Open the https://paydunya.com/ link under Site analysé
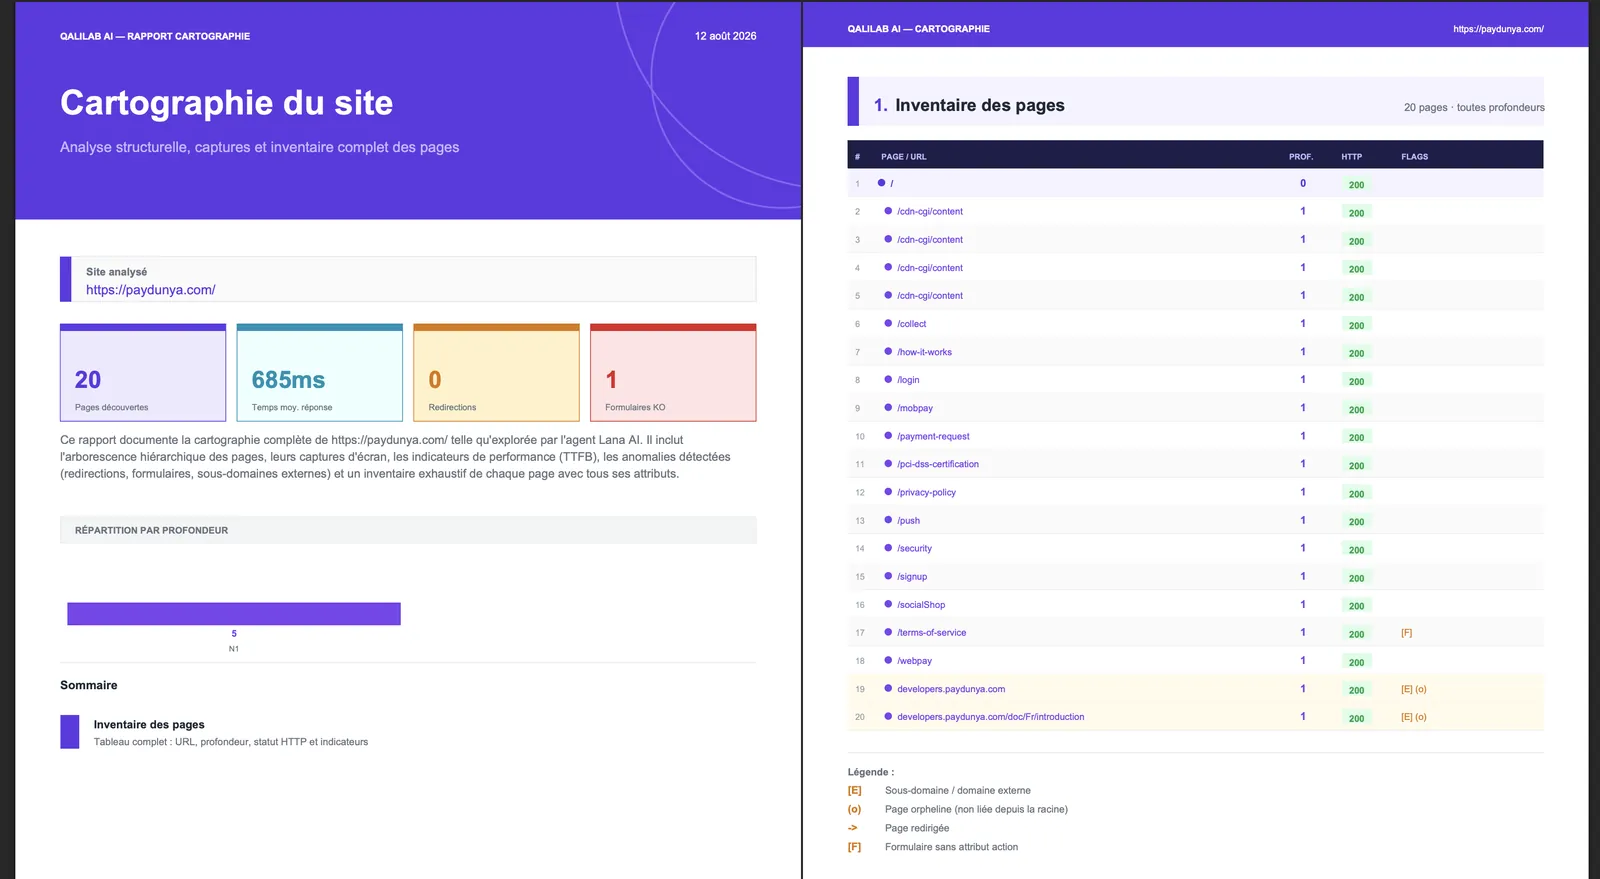Viewport: 1600px width, 879px height. click(x=151, y=290)
